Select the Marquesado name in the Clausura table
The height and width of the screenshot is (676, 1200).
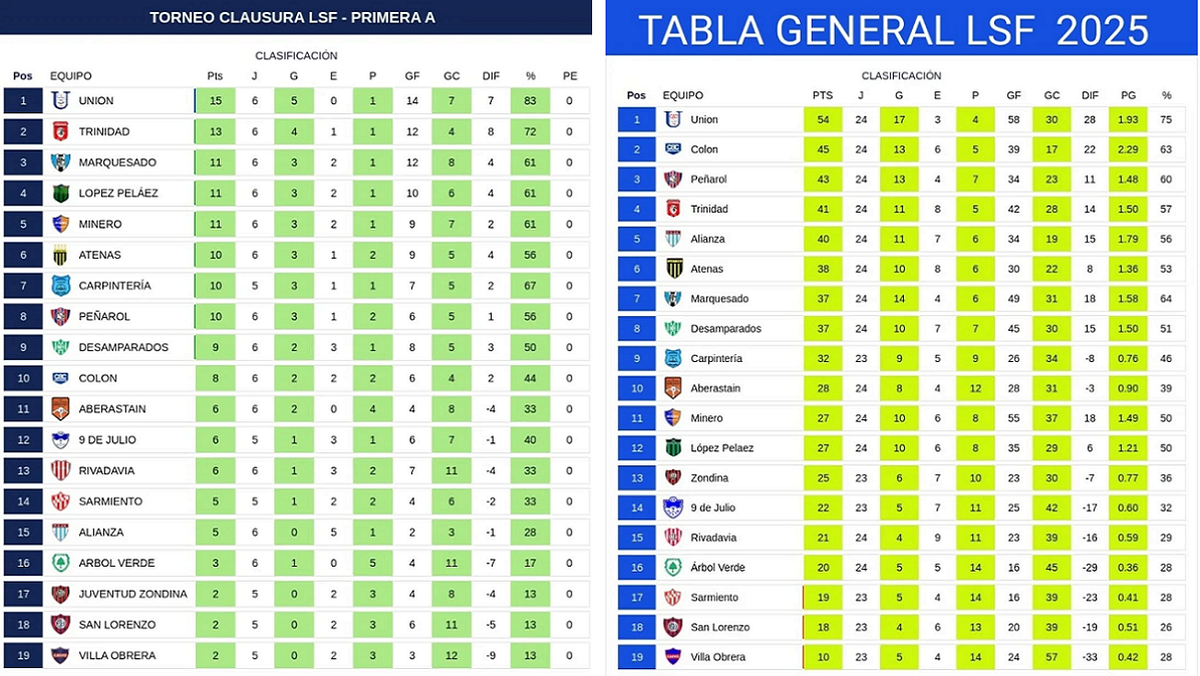[116, 163]
